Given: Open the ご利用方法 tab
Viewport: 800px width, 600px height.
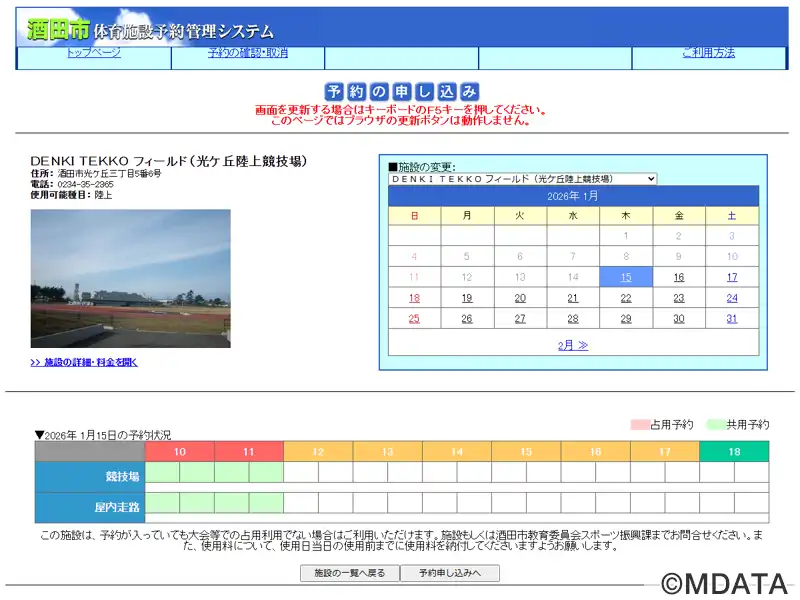Looking at the screenshot, I should pyautogui.click(x=708, y=53).
